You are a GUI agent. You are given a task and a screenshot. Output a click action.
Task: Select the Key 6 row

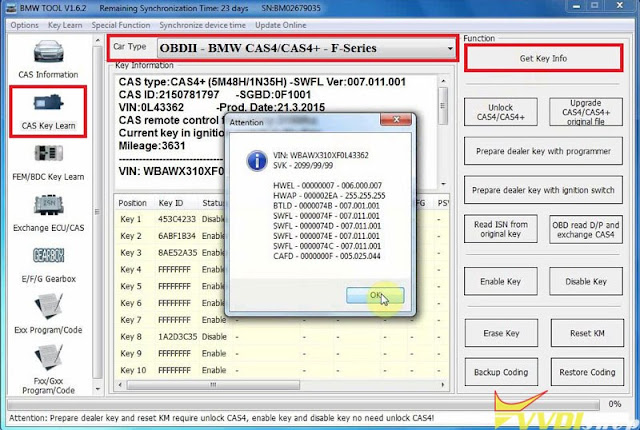[x=282, y=303]
